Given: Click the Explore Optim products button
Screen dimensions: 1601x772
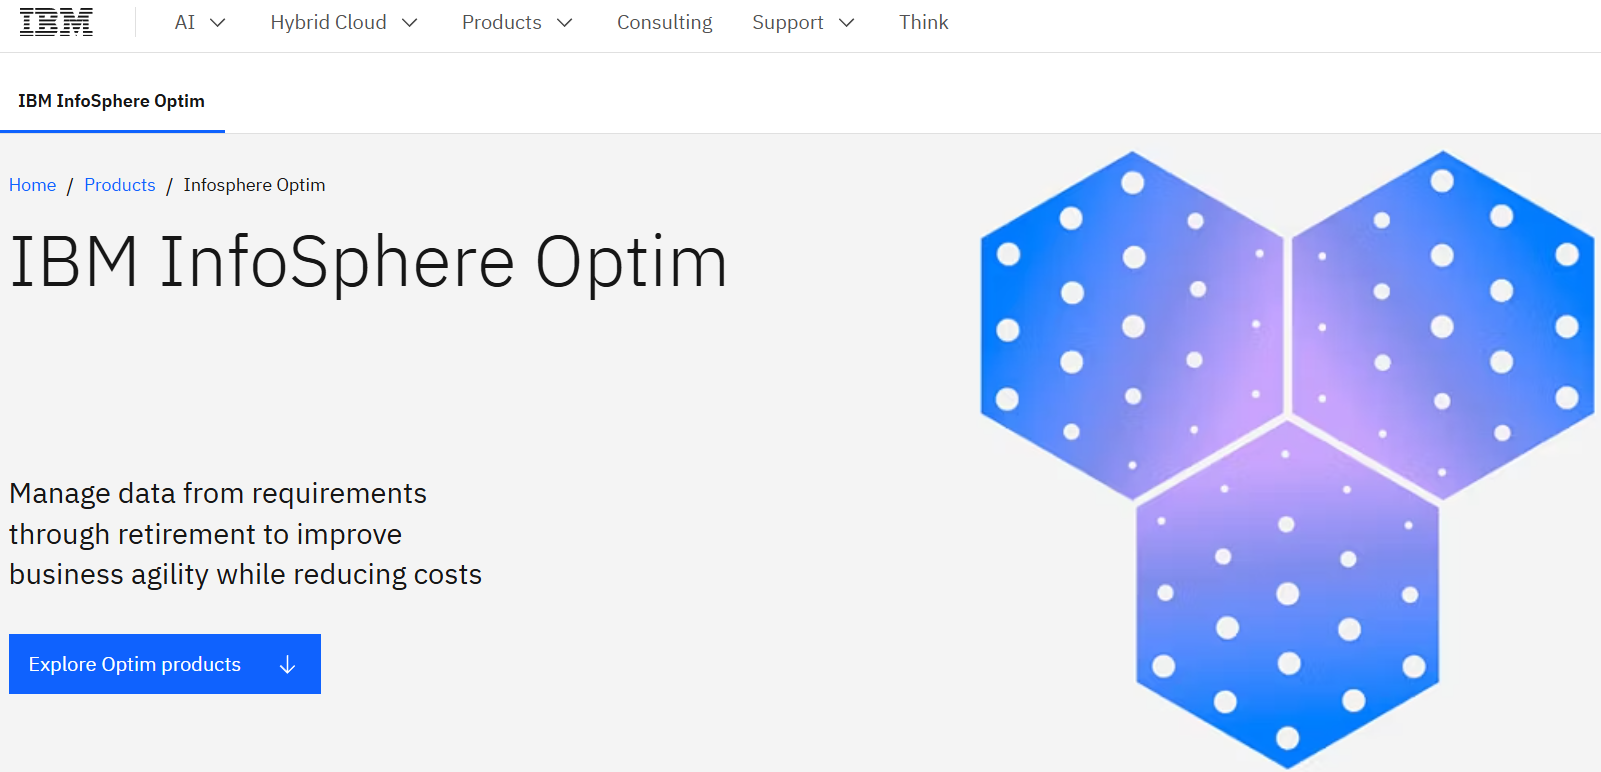Looking at the screenshot, I should [165, 664].
